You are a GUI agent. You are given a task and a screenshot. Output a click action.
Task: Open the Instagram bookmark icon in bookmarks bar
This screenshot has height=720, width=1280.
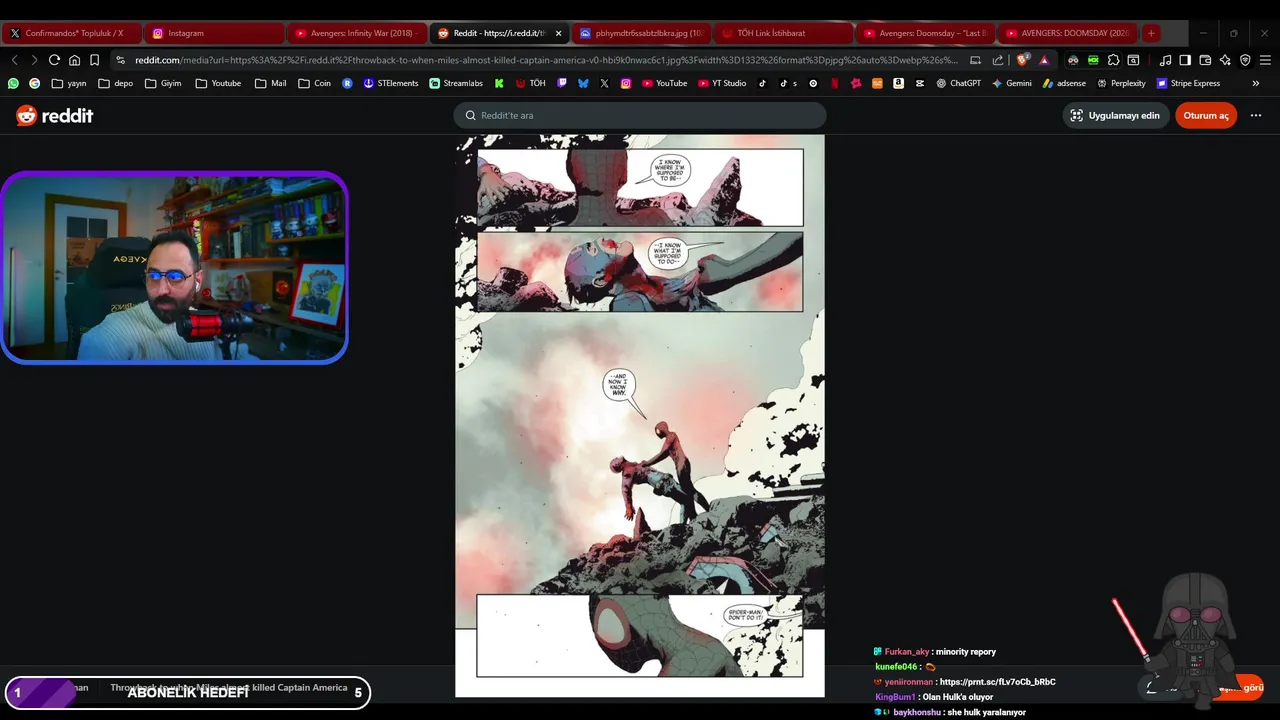point(626,83)
